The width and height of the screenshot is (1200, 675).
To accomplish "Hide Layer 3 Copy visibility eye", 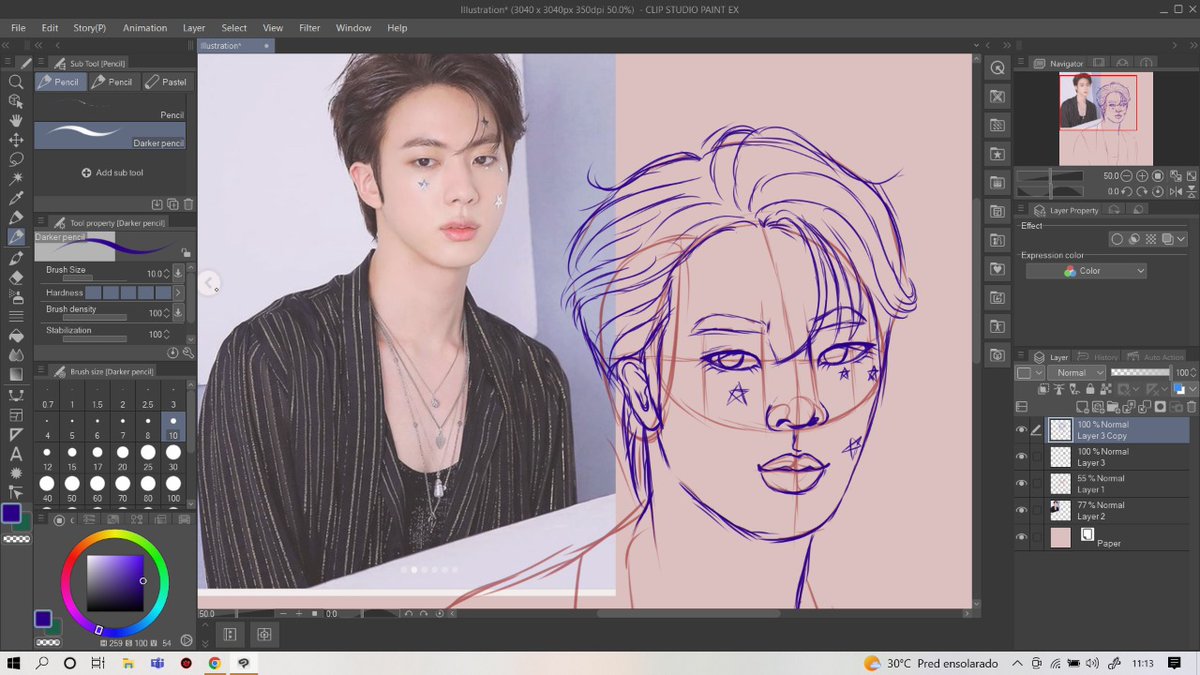I will click(1021, 430).
